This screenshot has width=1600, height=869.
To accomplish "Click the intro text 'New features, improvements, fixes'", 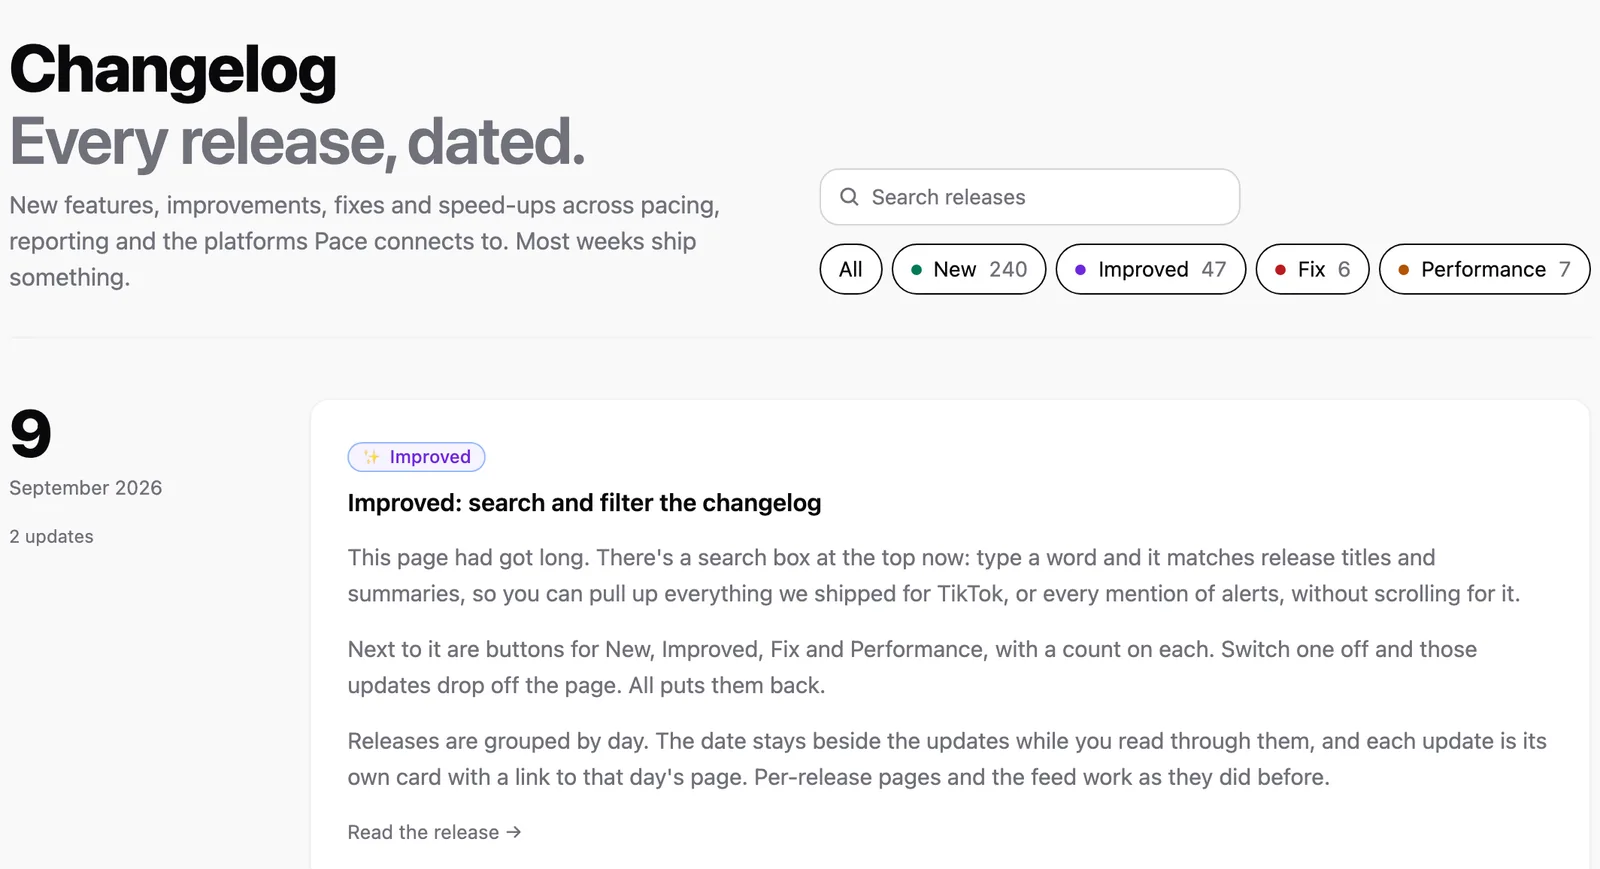I will click(365, 241).
